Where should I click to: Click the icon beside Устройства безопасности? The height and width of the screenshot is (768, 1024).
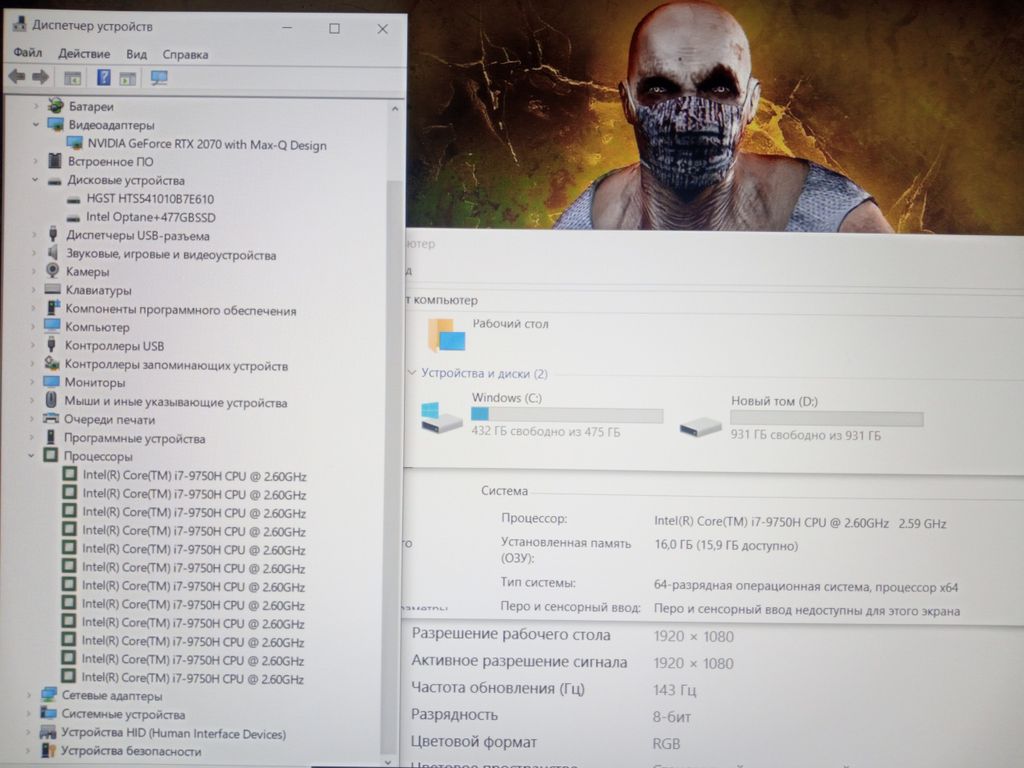point(48,750)
